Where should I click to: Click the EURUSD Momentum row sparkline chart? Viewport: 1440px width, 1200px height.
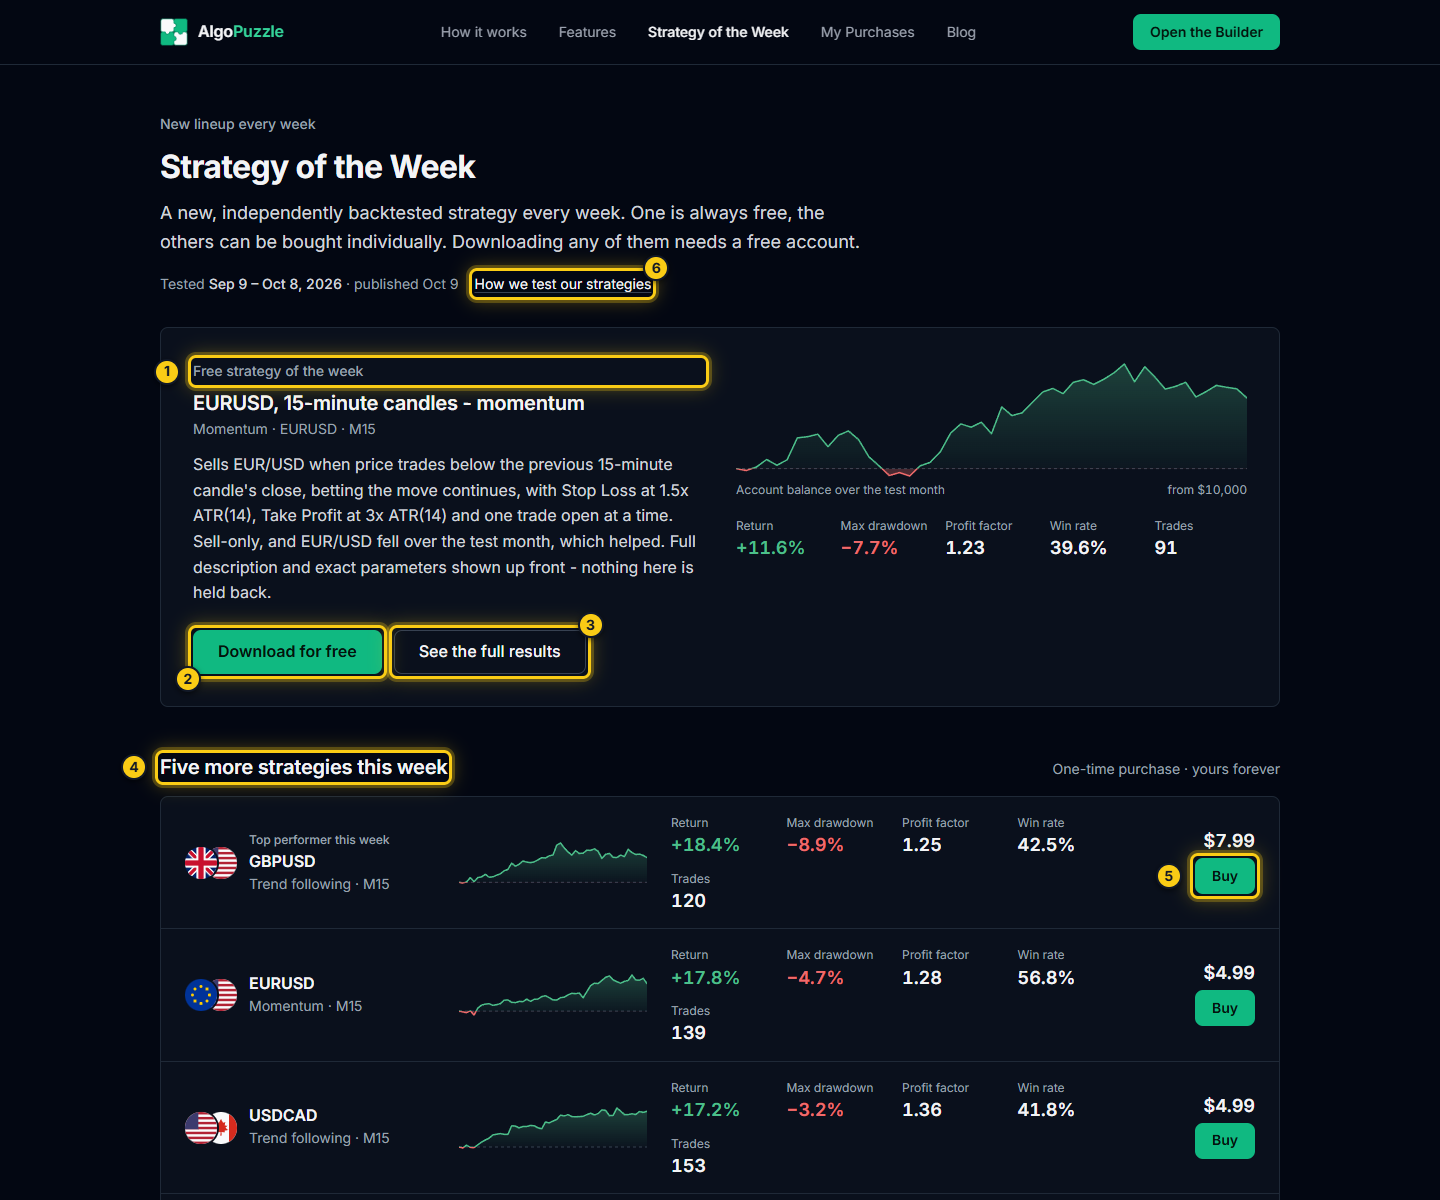pyautogui.click(x=553, y=995)
